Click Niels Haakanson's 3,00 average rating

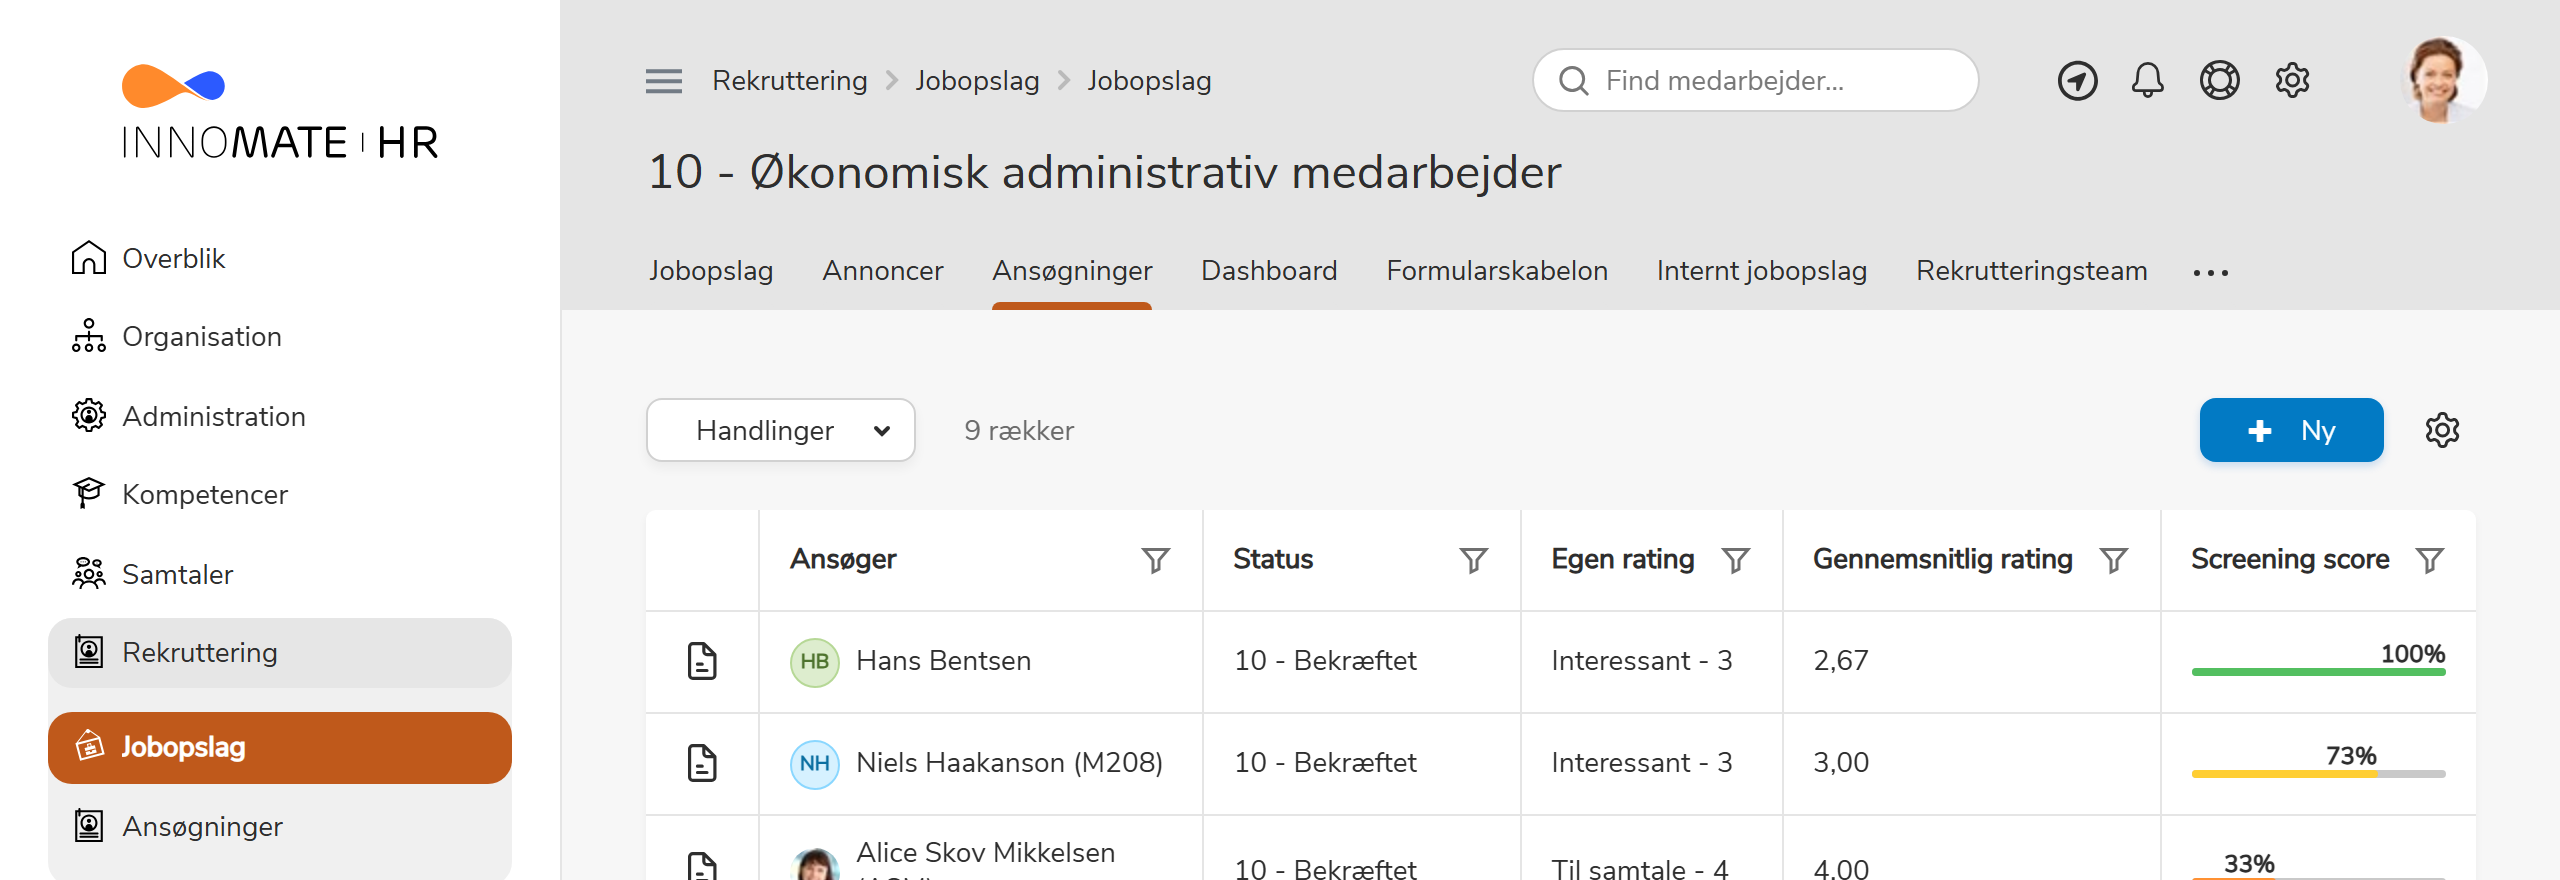click(1841, 763)
